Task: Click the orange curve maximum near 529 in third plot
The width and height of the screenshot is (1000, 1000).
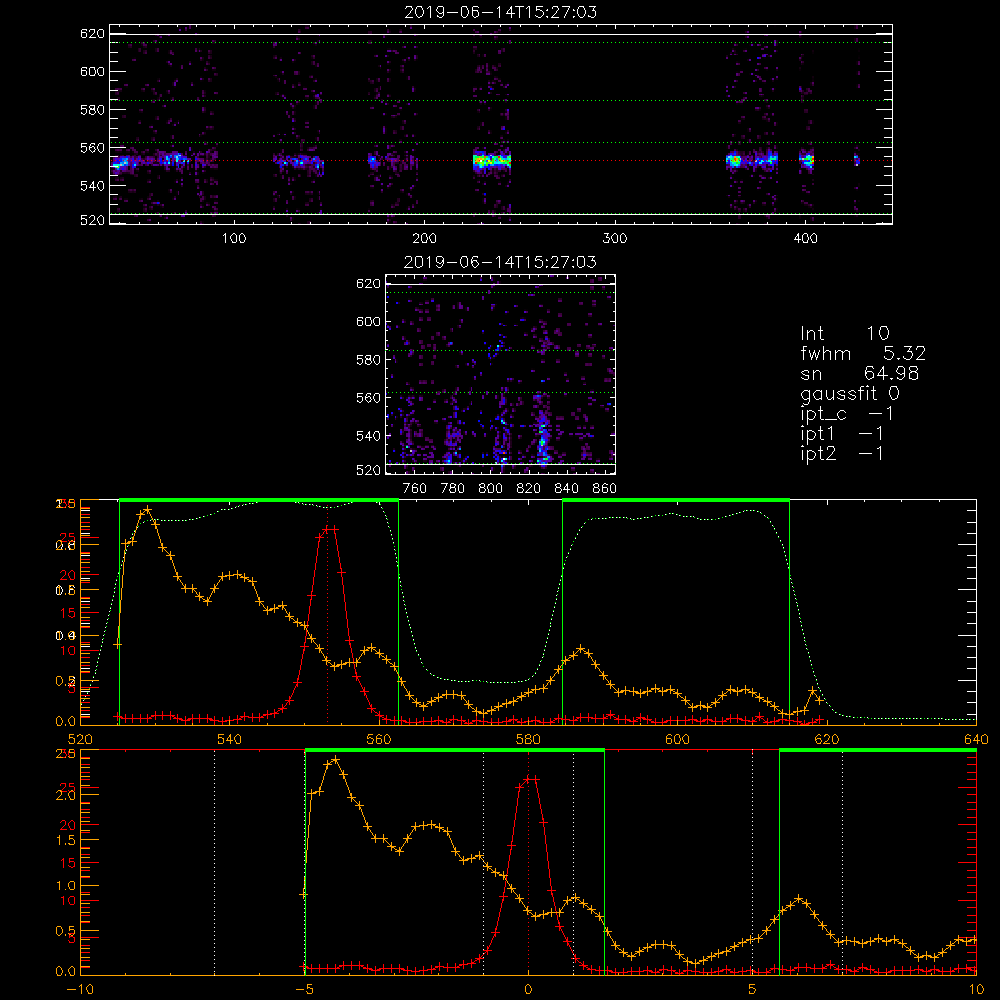Action: pos(147,510)
